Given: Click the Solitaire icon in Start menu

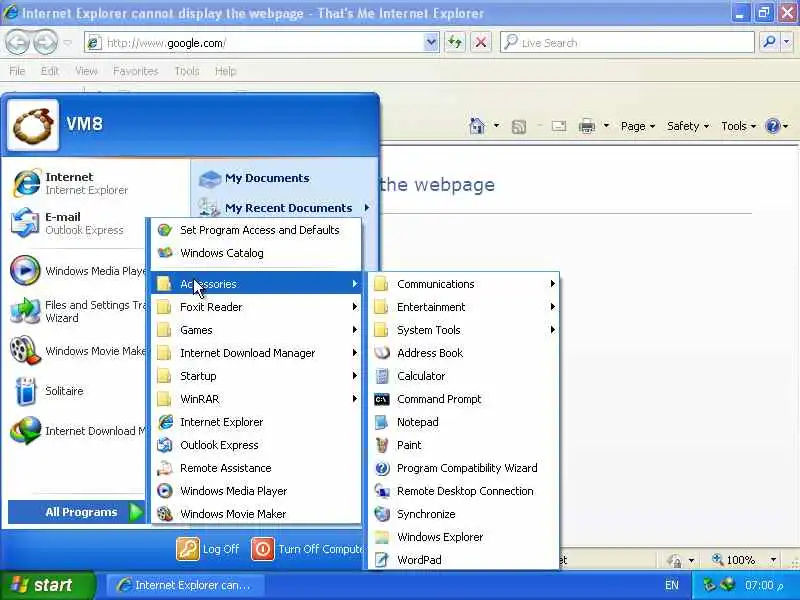Looking at the screenshot, I should click(x=26, y=391).
